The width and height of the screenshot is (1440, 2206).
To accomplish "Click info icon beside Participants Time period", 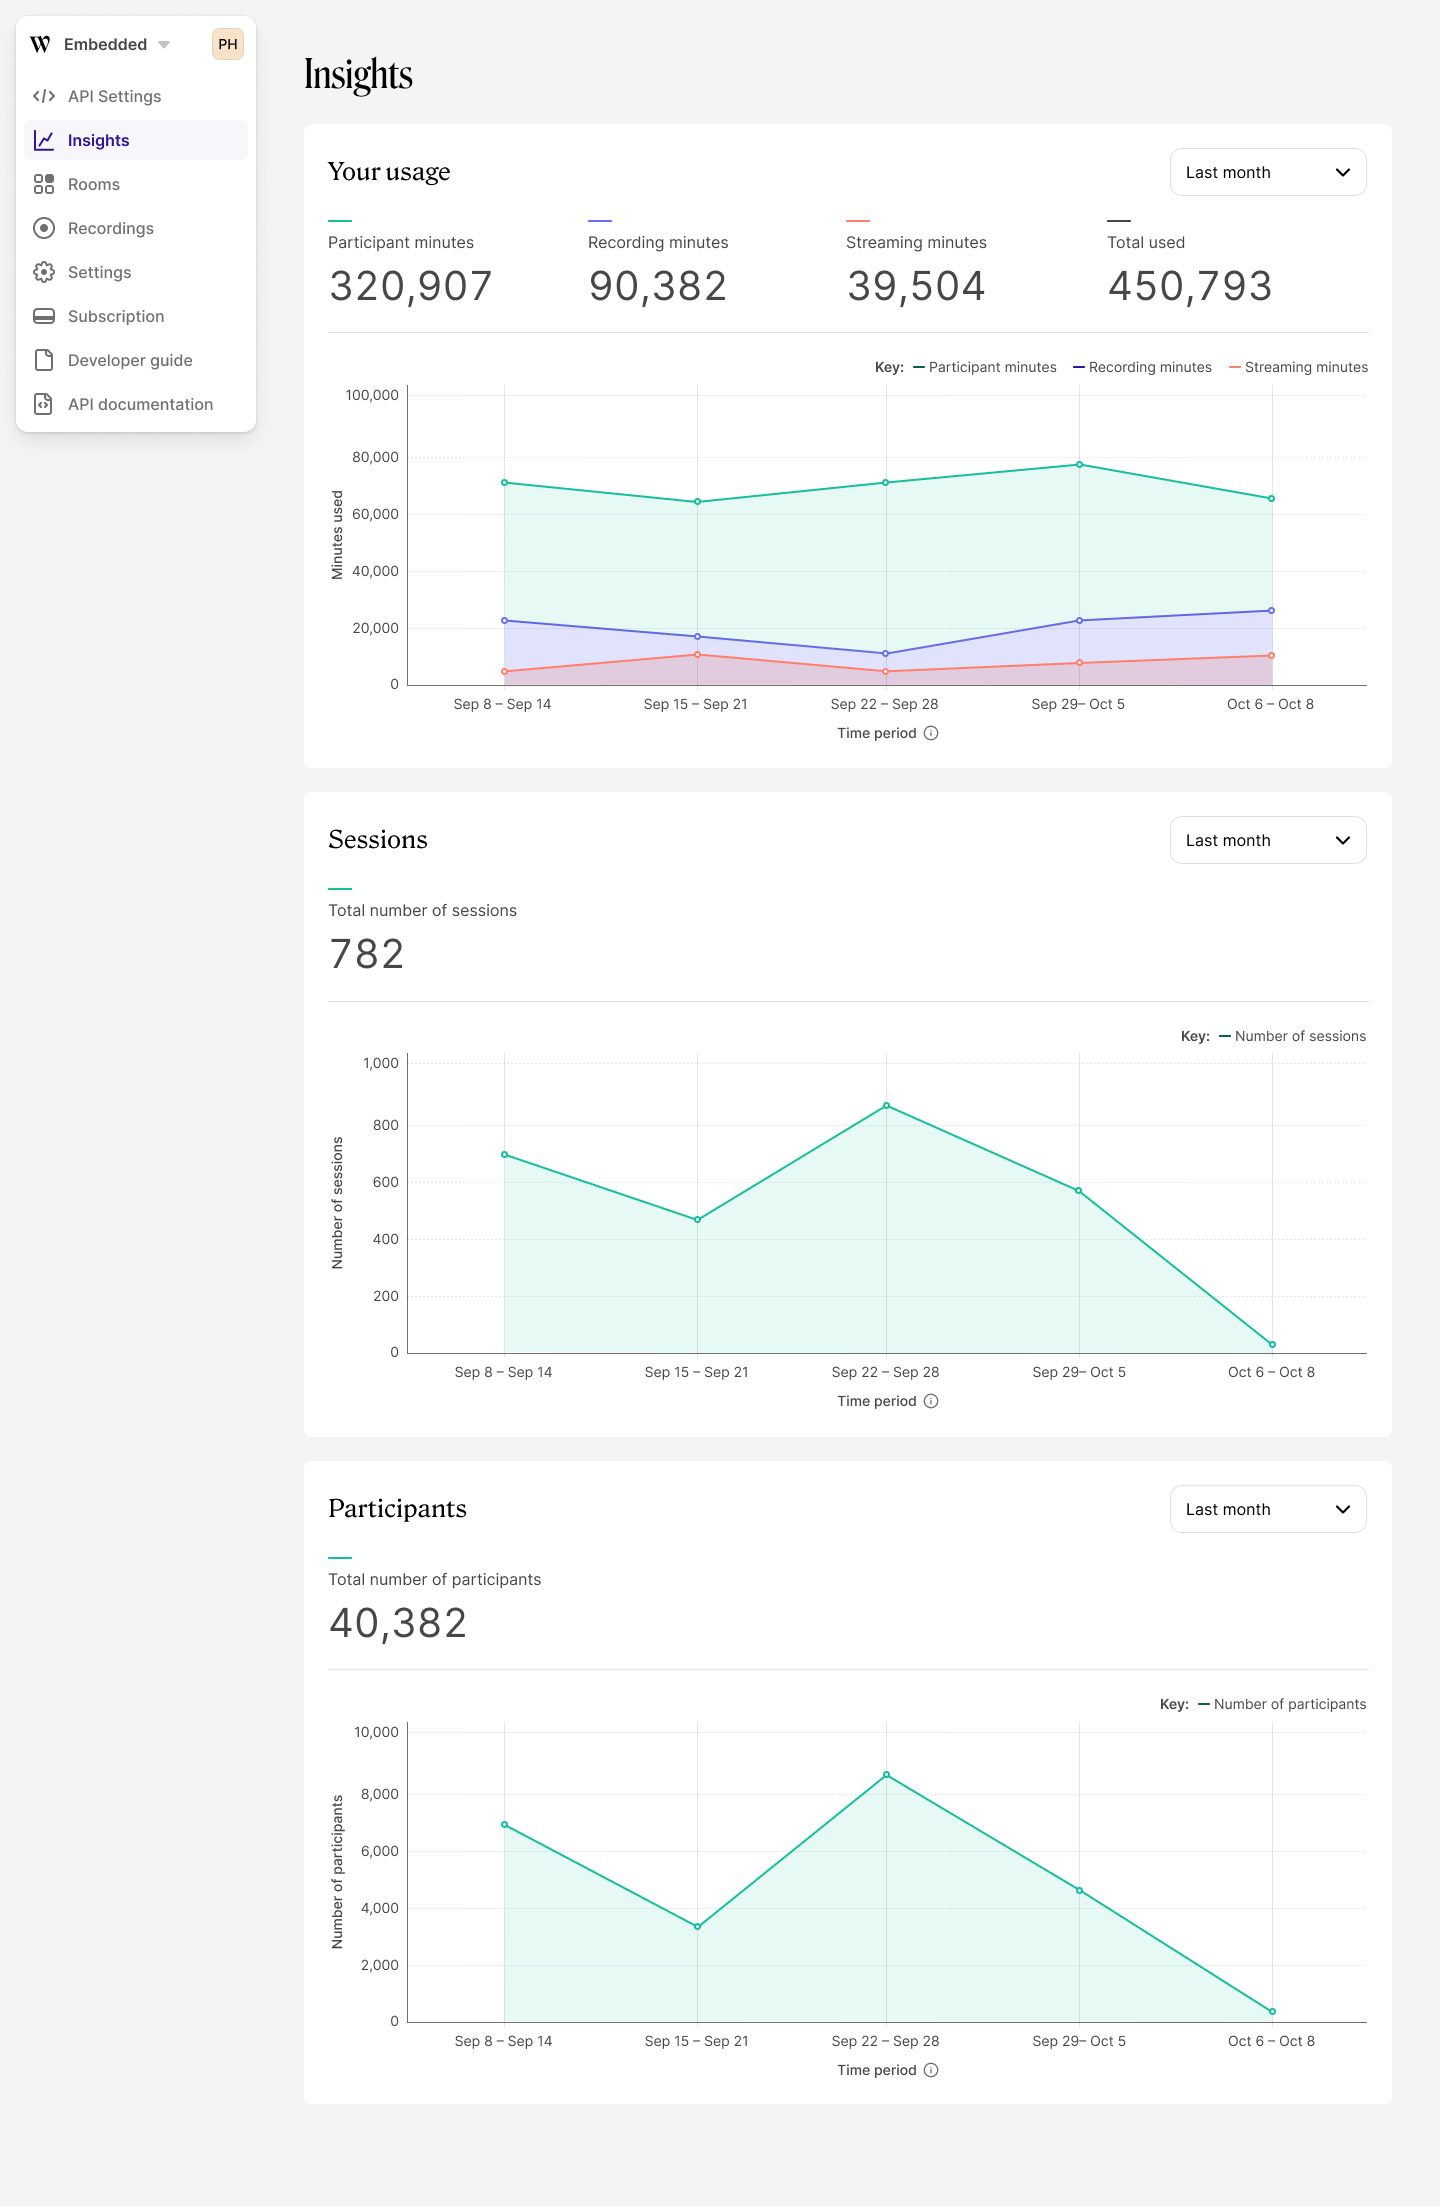I will [931, 2070].
